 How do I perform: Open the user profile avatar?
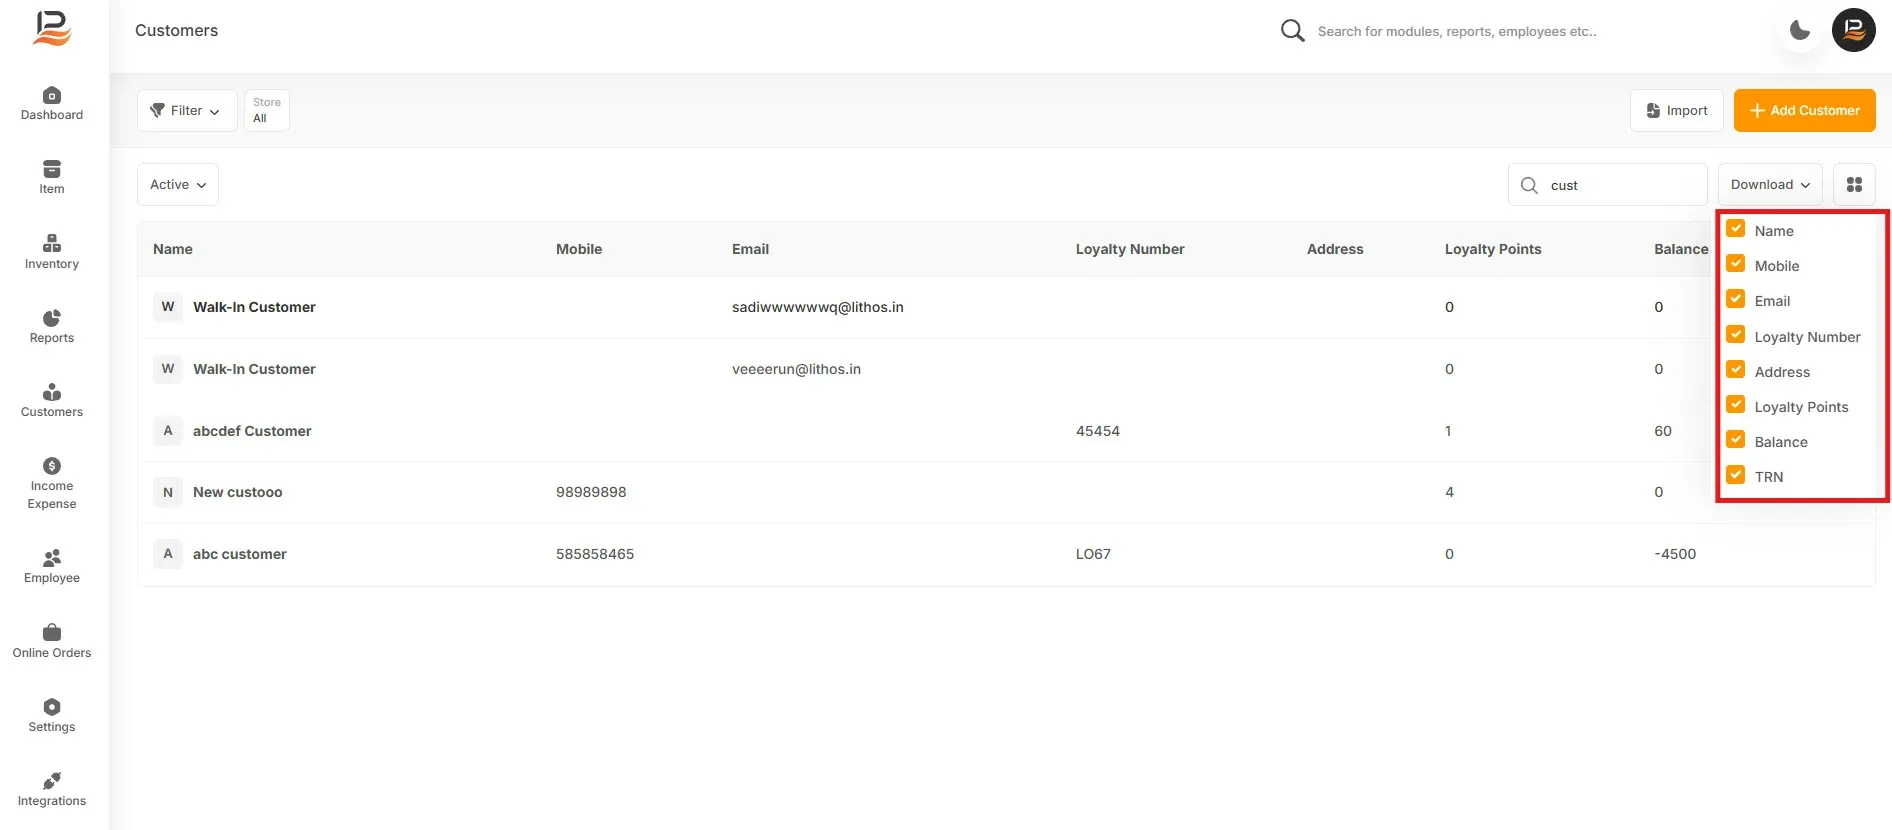pyautogui.click(x=1853, y=30)
